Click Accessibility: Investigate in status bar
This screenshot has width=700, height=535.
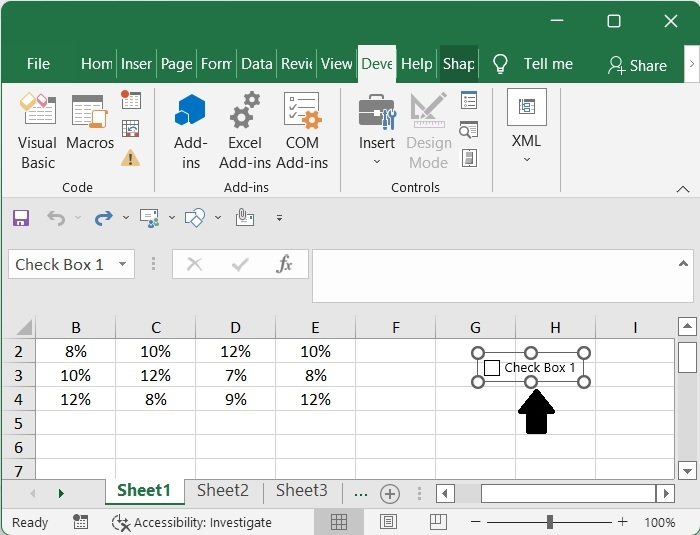coord(192,522)
